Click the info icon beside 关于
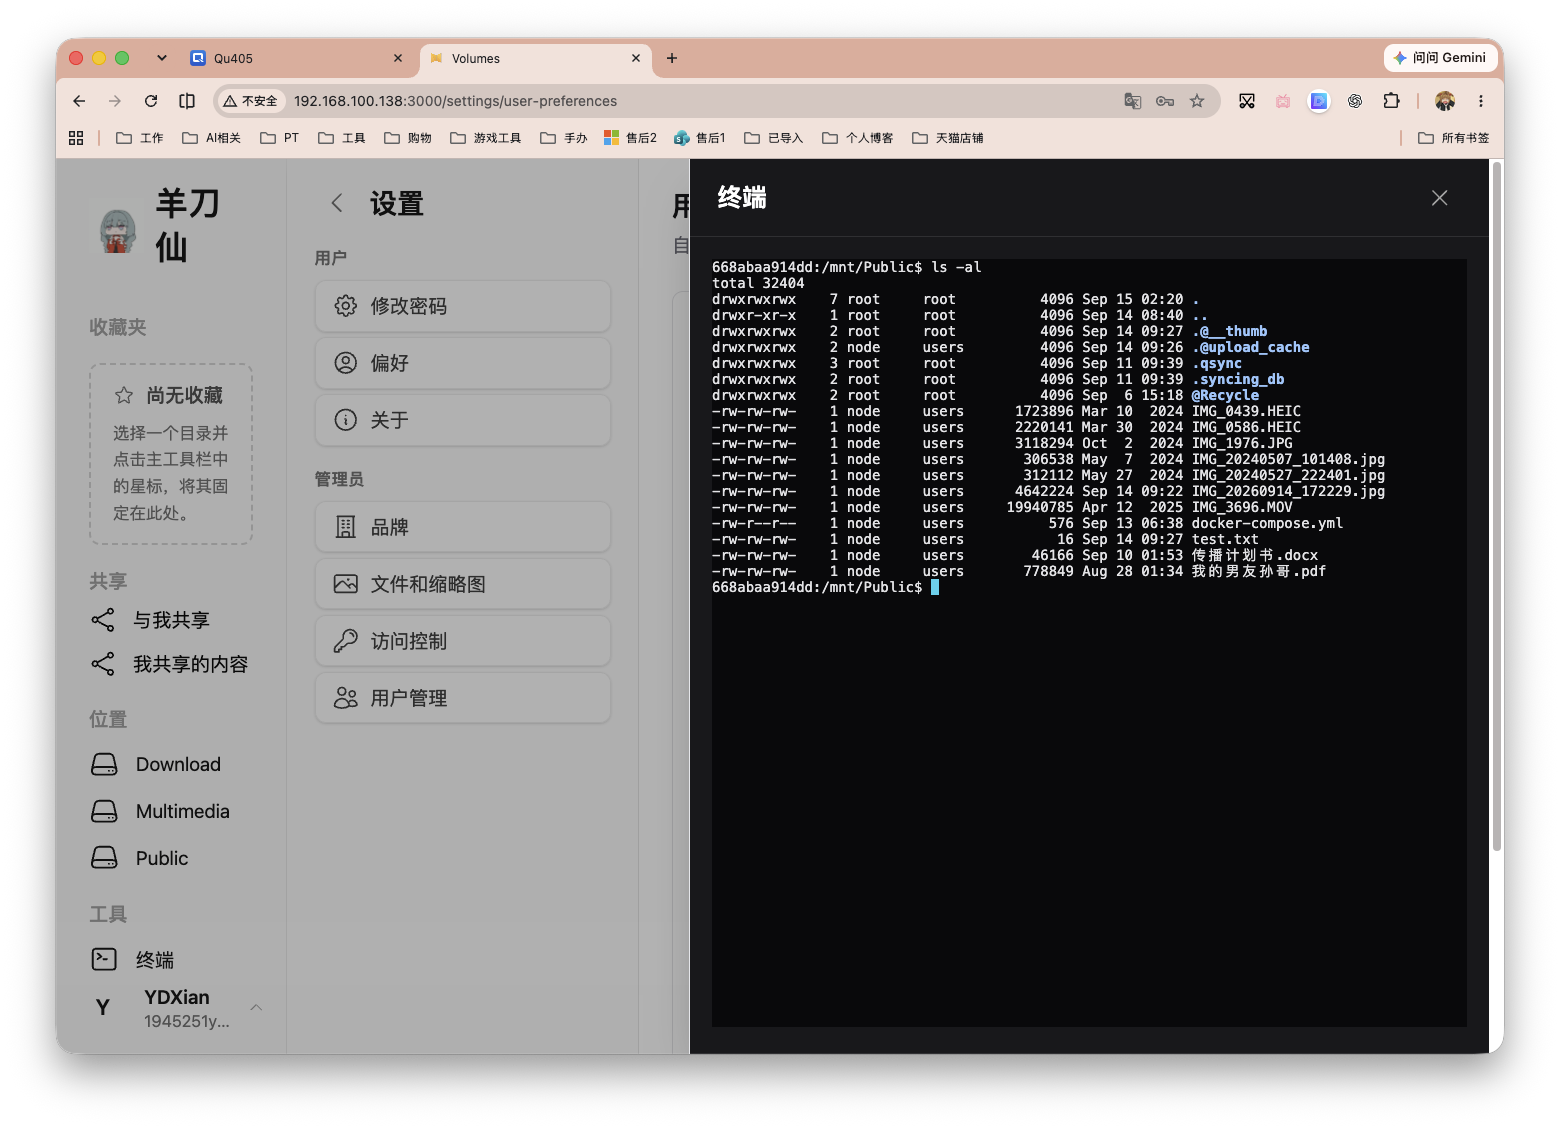This screenshot has height=1128, width=1560. coord(346,420)
